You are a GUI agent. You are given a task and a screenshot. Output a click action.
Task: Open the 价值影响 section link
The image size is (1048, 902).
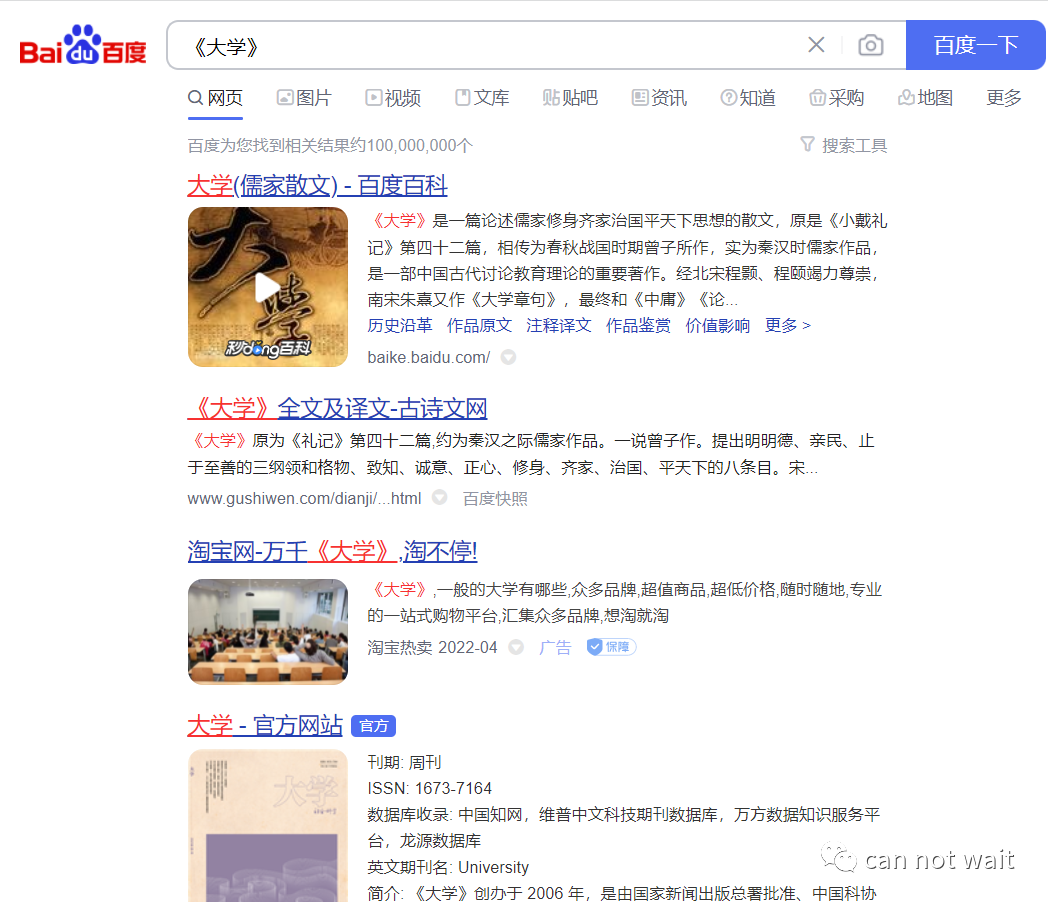pyautogui.click(x=718, y=325)
